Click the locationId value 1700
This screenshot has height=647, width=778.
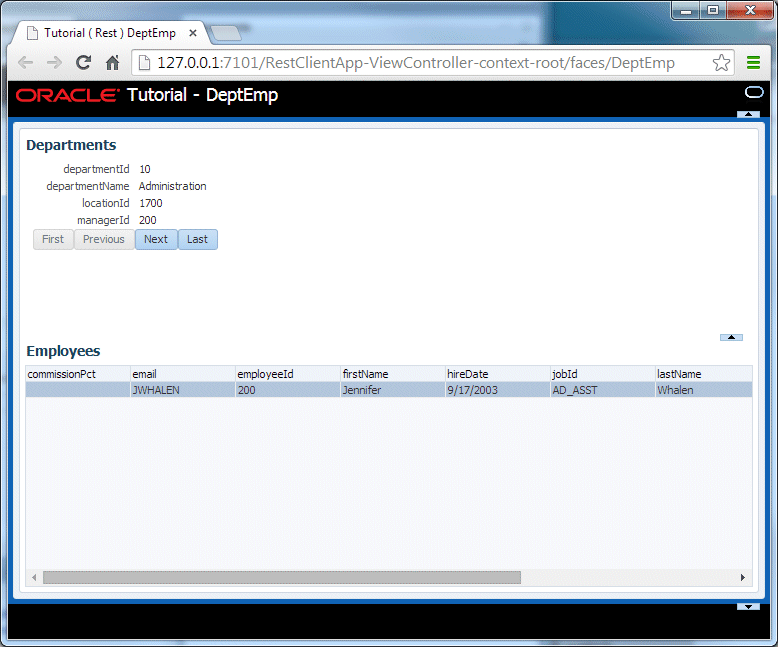pyautogui.click(x=151, y=203)
